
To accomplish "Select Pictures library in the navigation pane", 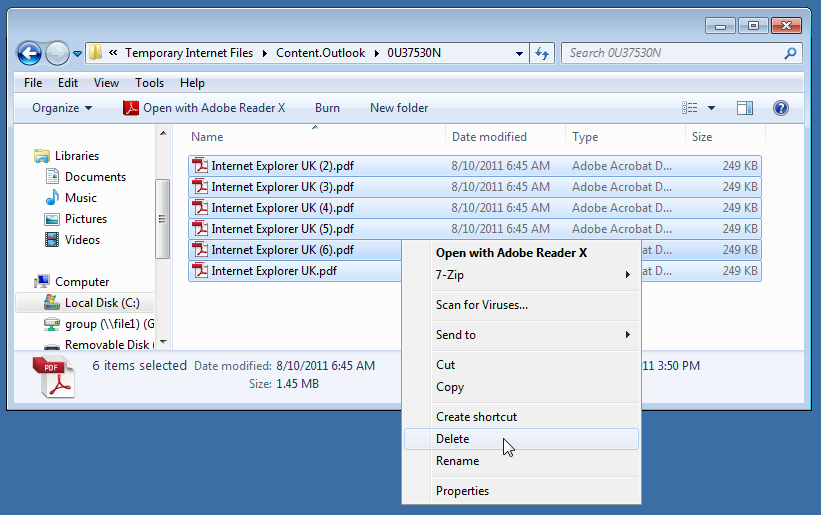I will (86, 219).
